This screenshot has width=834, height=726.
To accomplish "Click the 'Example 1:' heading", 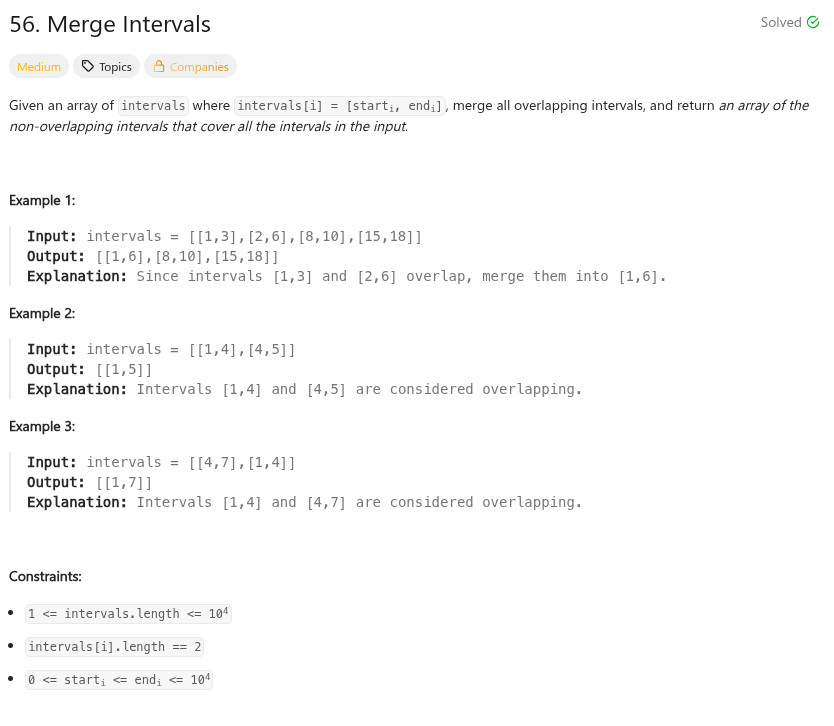I will [x=42, y=200].
